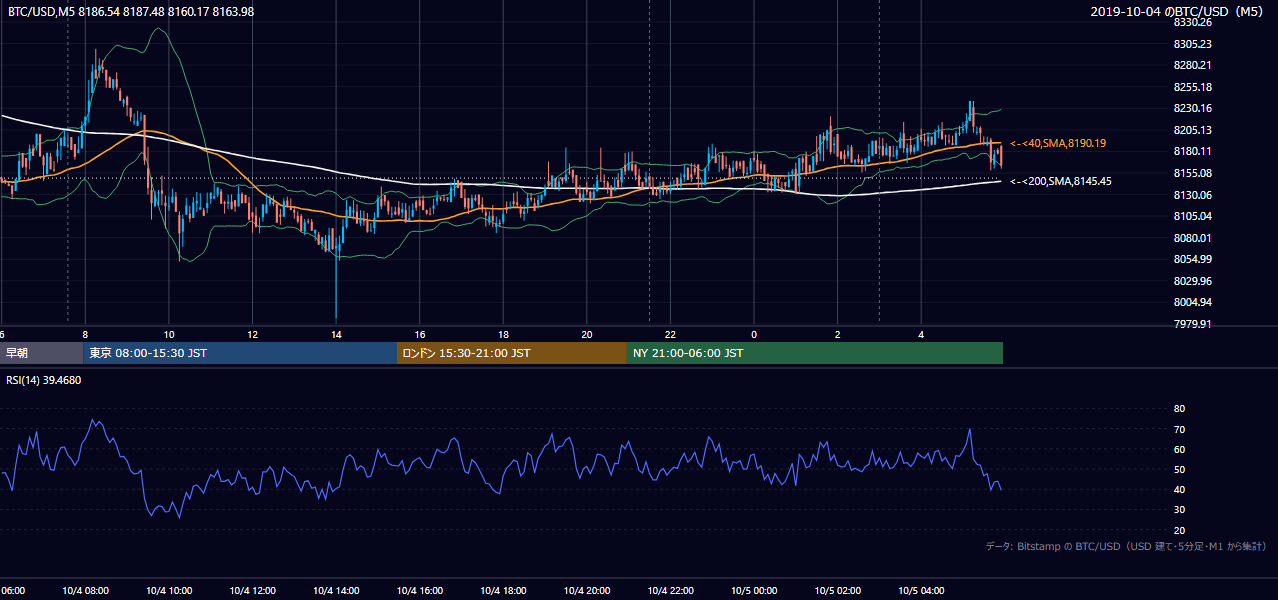Click the 10/5 02:00 date axis label

tap(838, 591)
